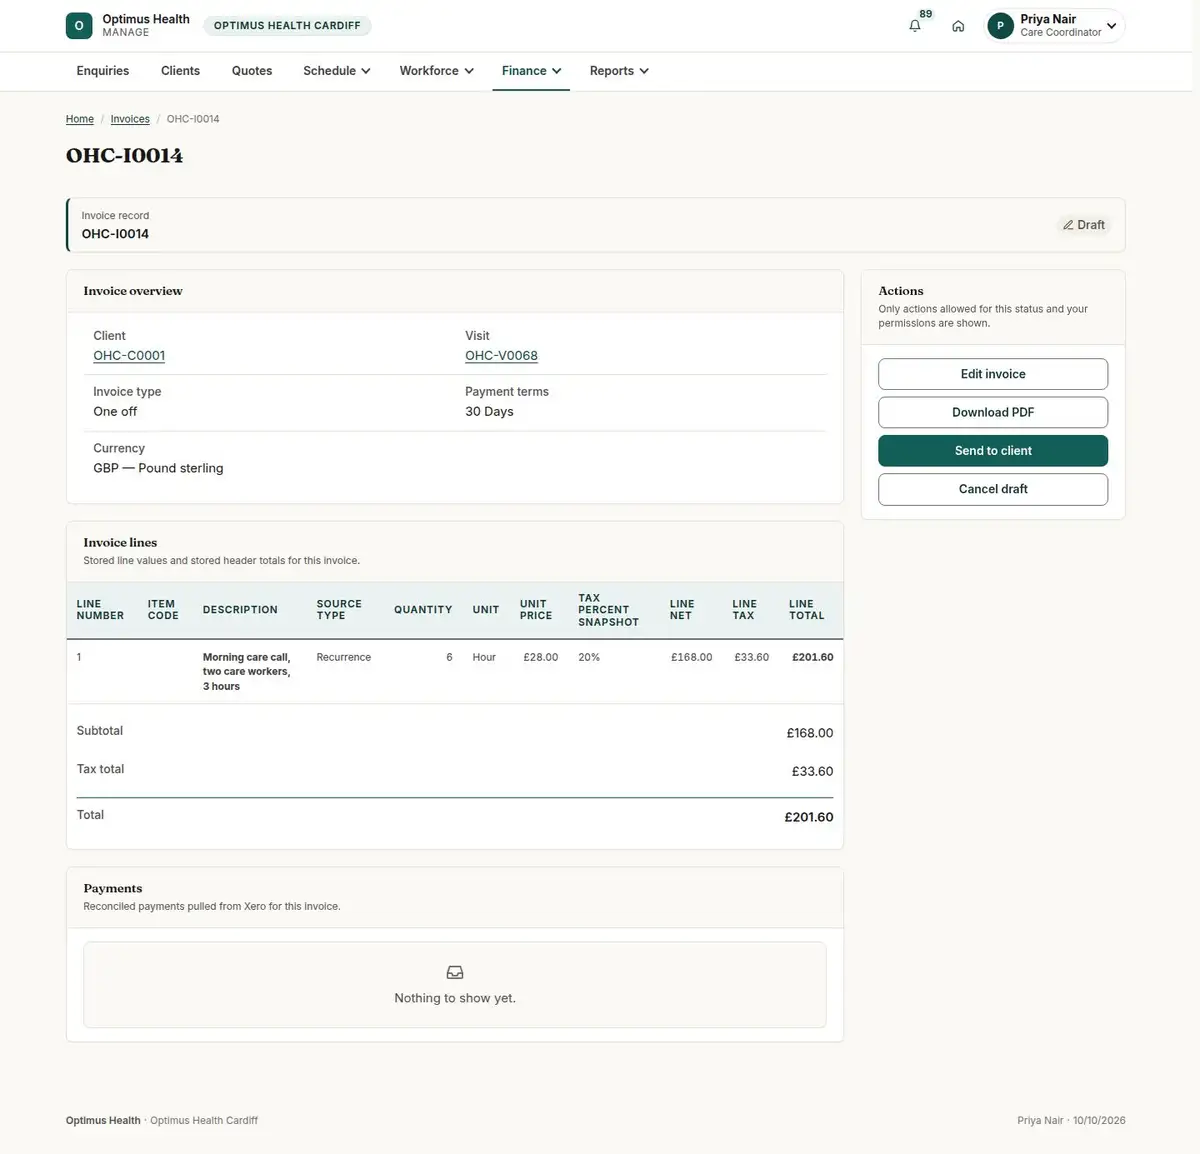1200x1154 pixels.
Task: Go to the Enquiries tab
Action: tap(103, 71)
